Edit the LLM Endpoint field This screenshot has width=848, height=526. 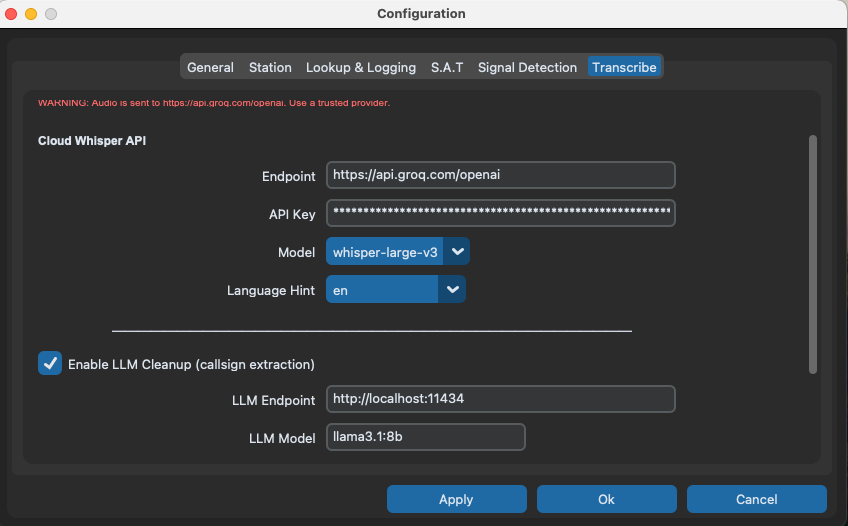[501, 399]
